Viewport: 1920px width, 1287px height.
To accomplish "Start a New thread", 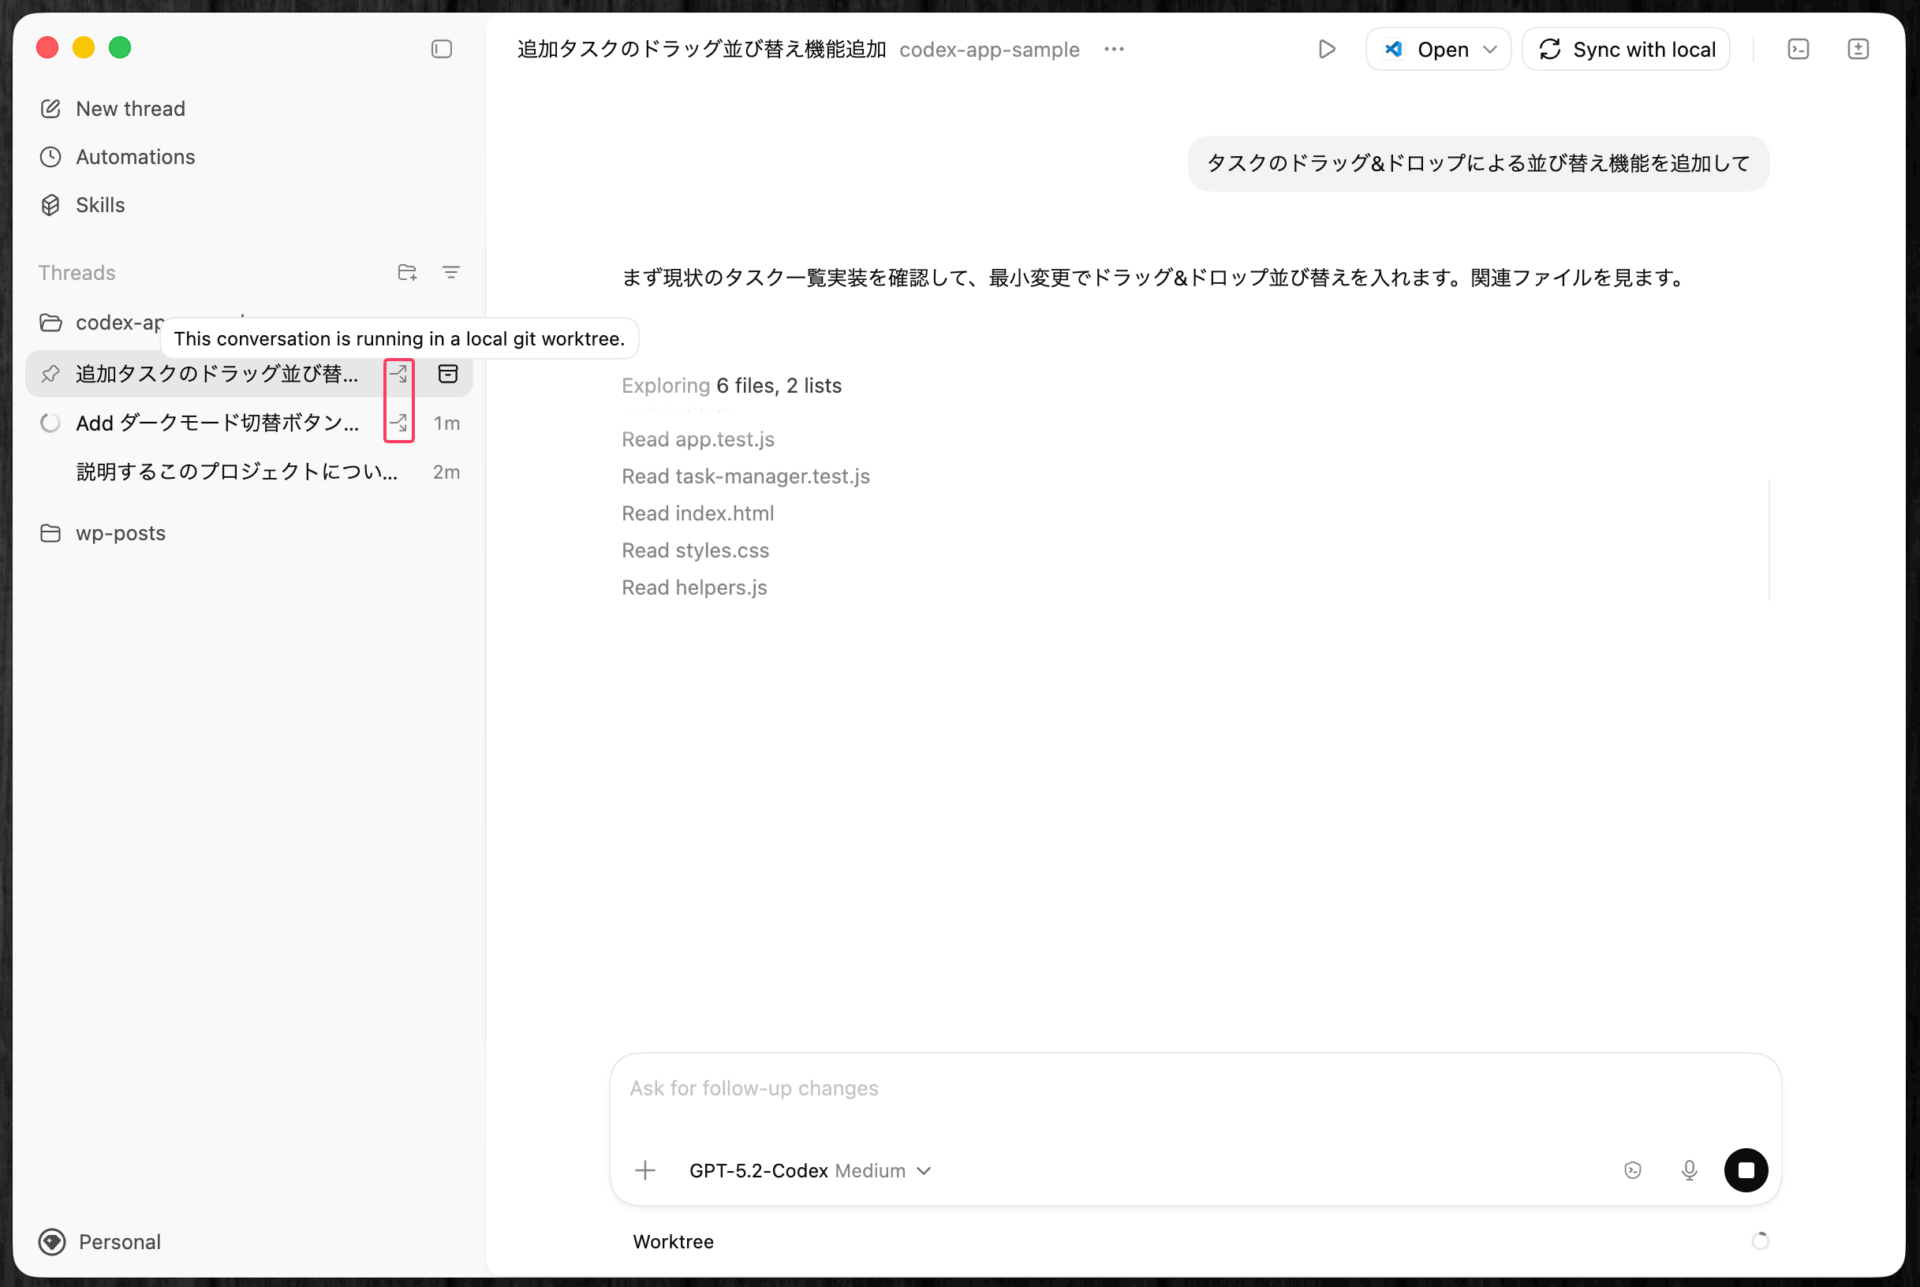I will (131, 108).
